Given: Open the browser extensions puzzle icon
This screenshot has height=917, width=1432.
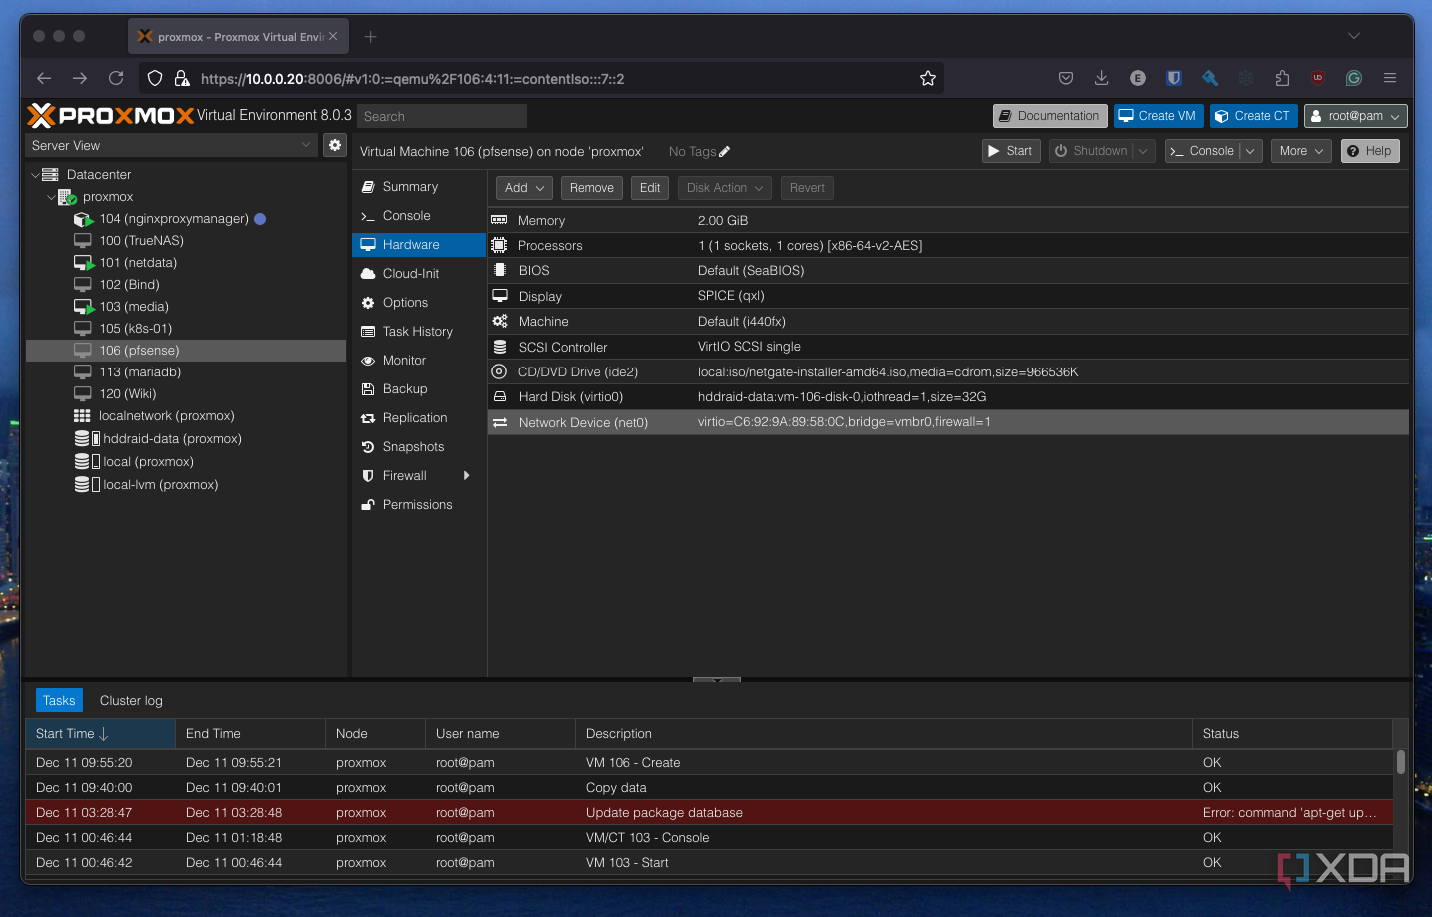Looking at the screenshot, I should point(1282,78).
